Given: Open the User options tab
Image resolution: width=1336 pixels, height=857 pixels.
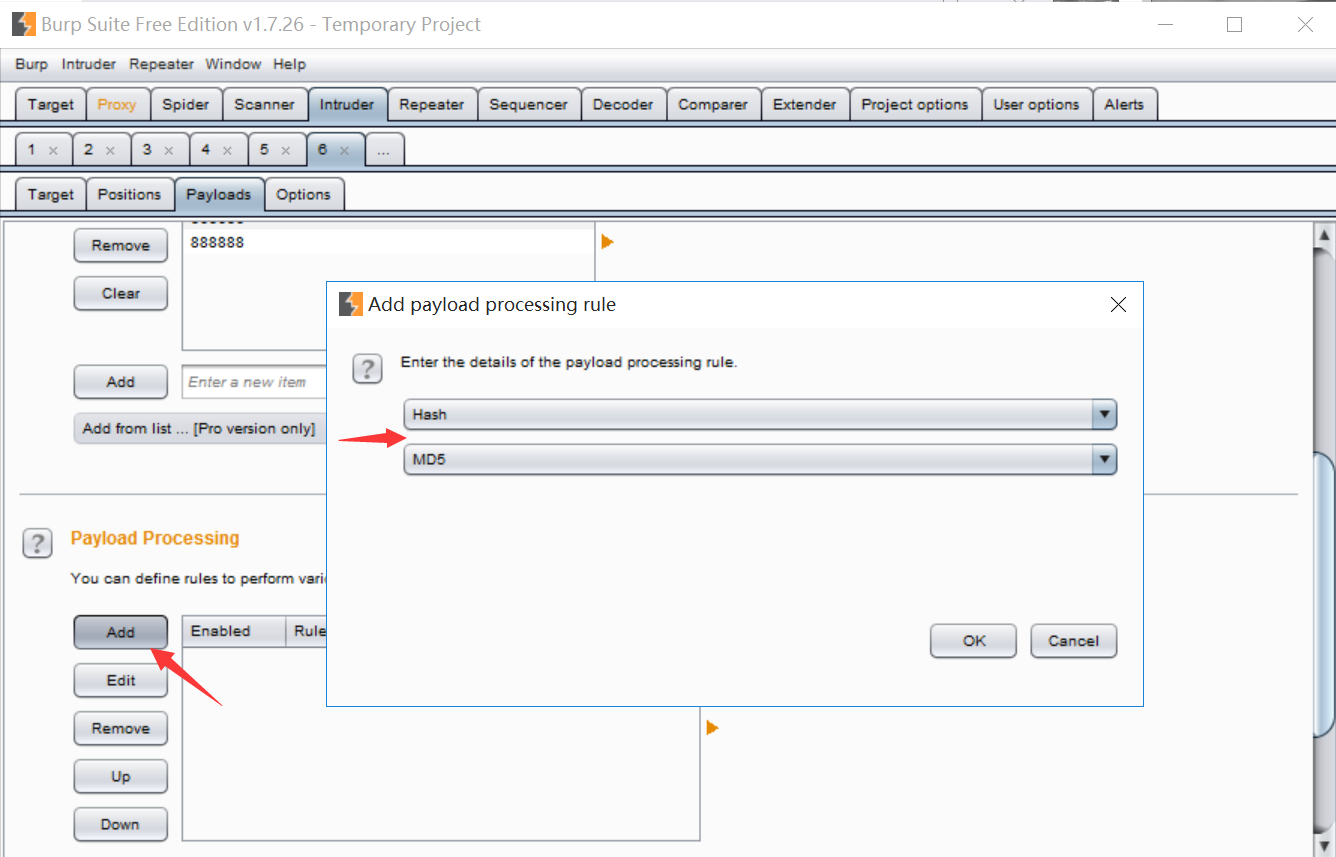Looking at the screenshot, I should click(1036, 104).
